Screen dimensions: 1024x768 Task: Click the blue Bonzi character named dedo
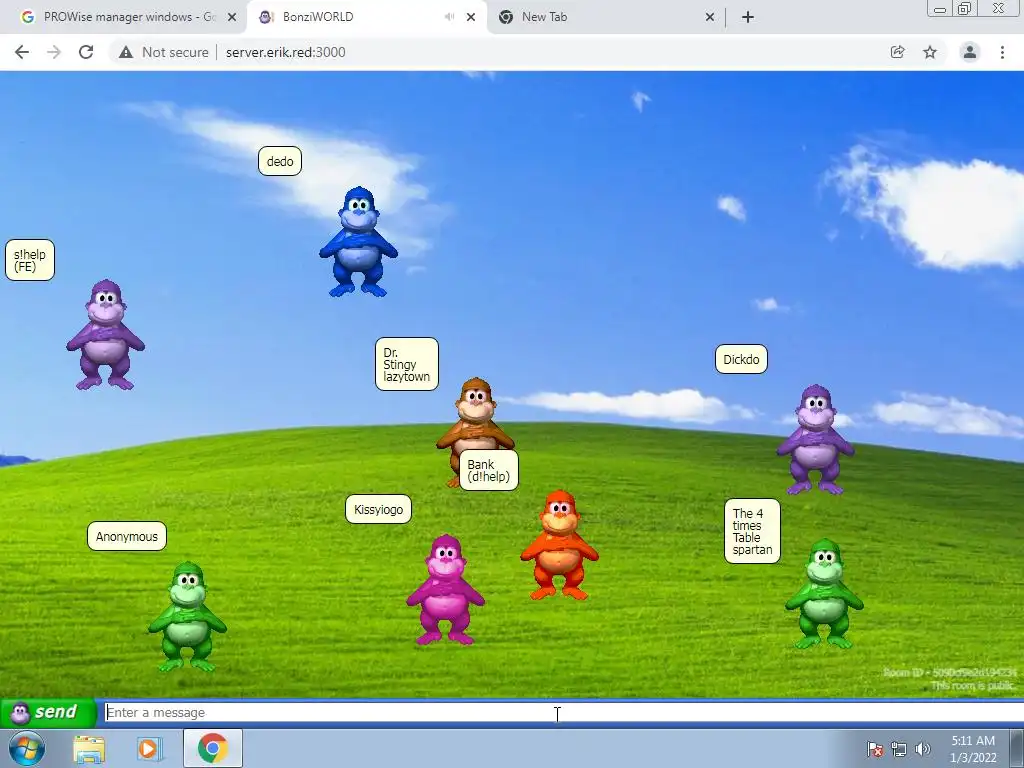point(359,242)
